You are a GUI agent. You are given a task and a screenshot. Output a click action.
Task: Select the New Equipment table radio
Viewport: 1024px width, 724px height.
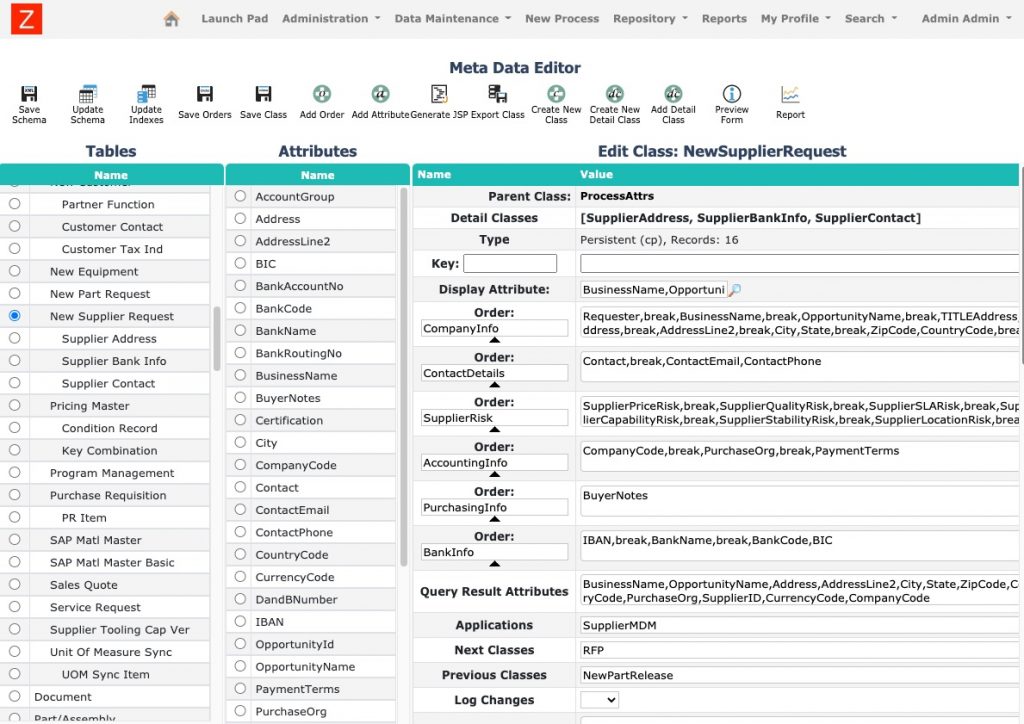tap(14, 271)
